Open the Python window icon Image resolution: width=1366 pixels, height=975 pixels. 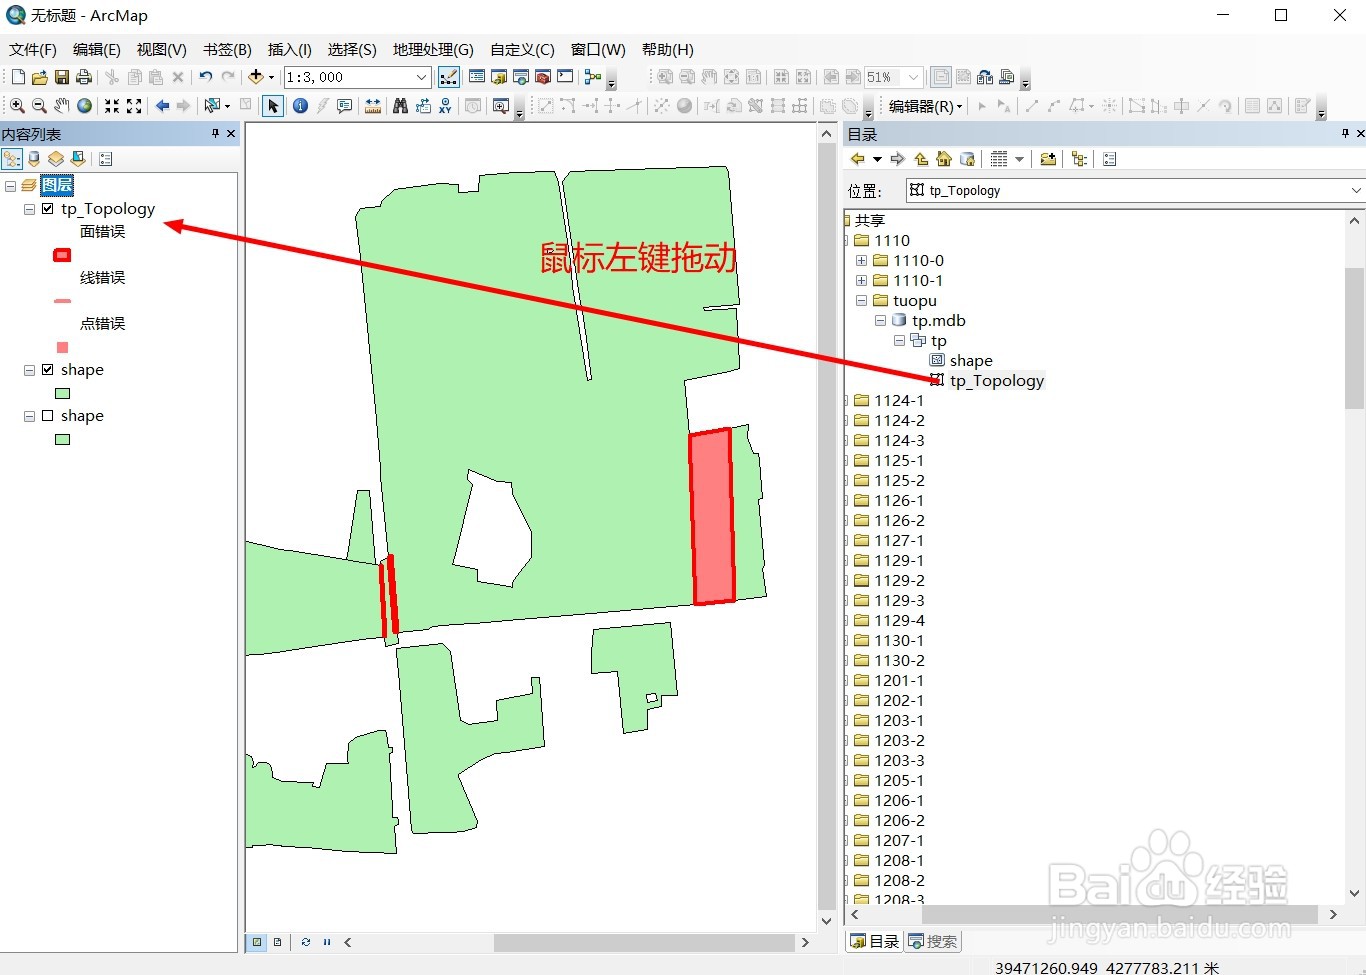[565, 77]
